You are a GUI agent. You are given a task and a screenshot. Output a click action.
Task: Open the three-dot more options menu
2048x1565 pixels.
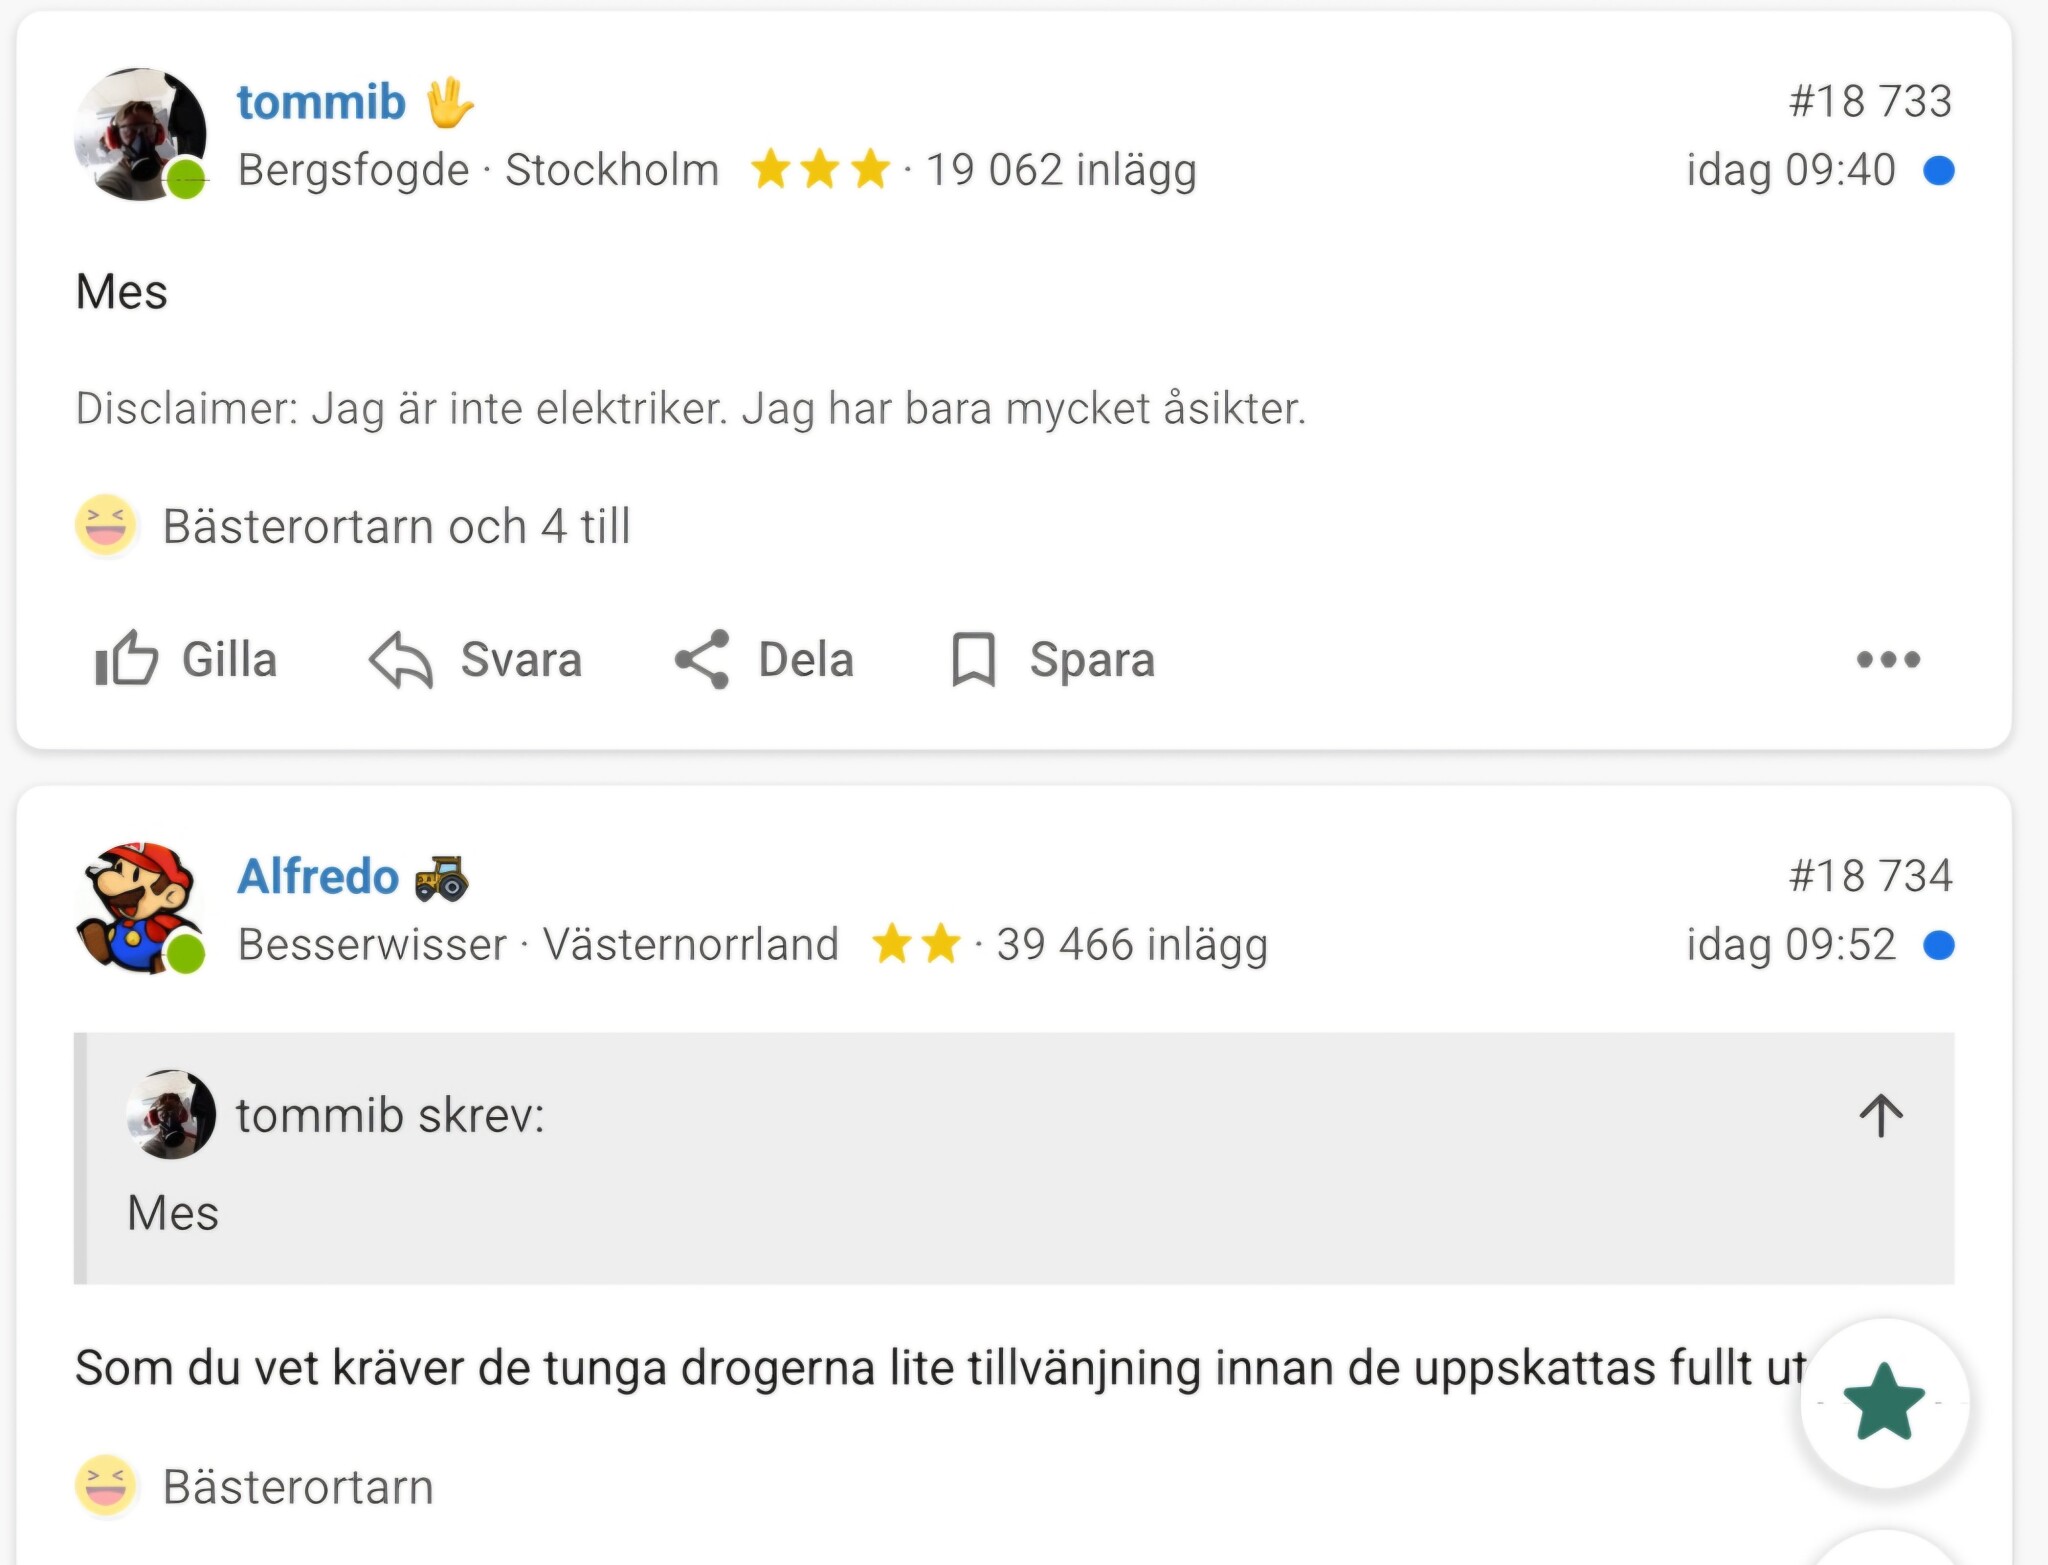(1888, 659)
